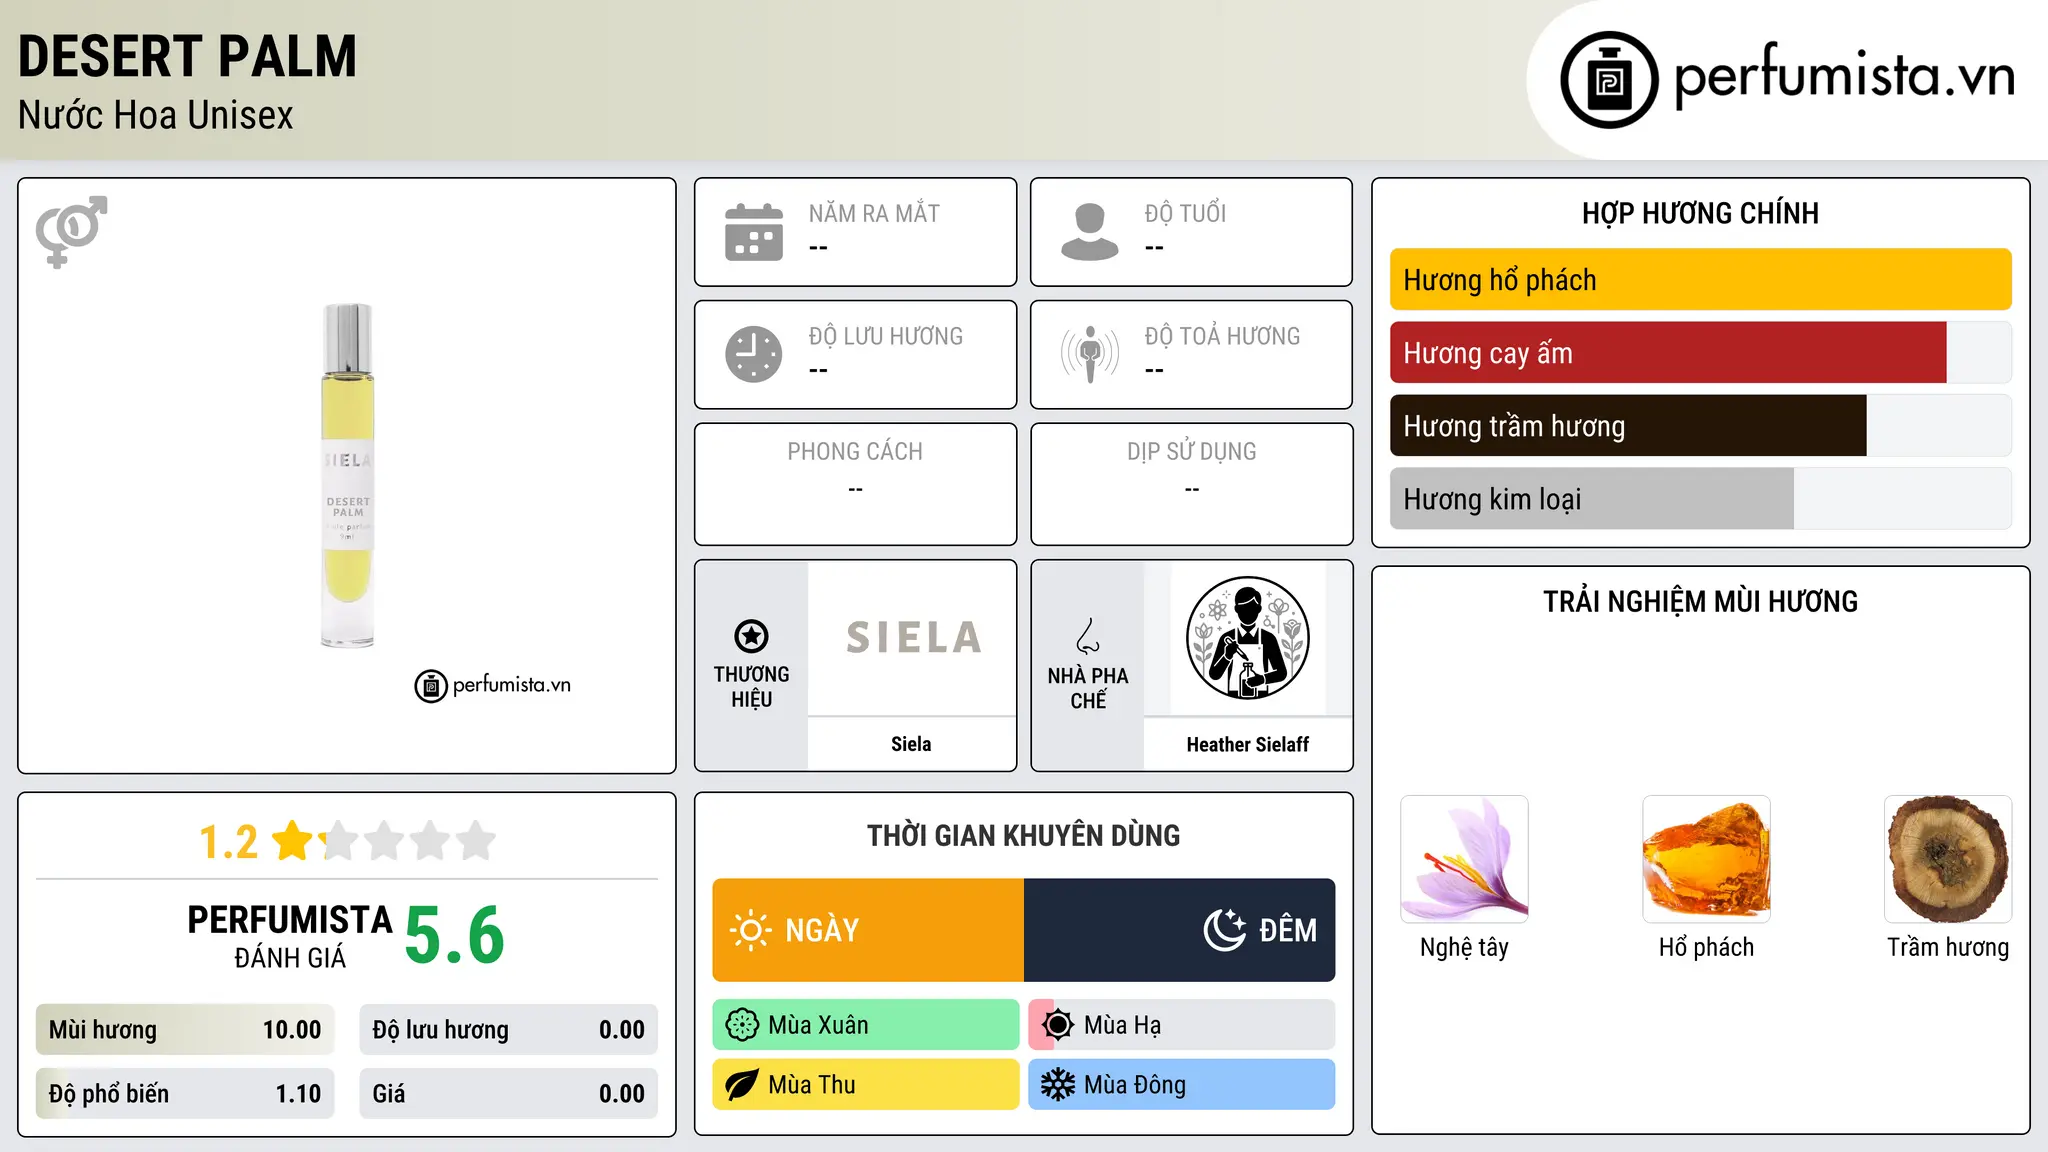Click the star badge icon above Thương hiệu
2048x1152 pixels.
point(751,636)
